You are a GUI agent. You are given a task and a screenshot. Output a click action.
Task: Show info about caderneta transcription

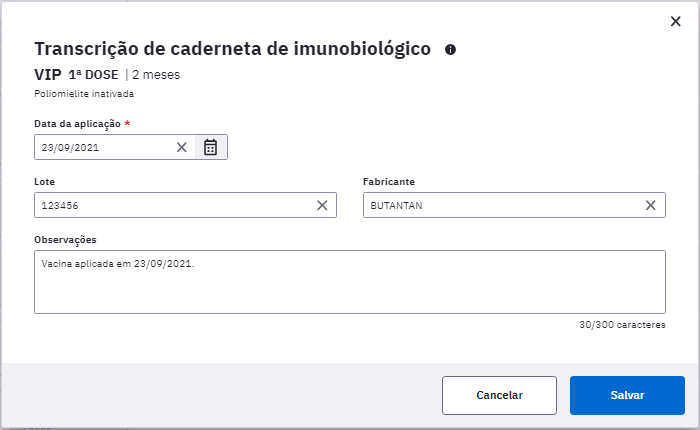pos(450,50)
